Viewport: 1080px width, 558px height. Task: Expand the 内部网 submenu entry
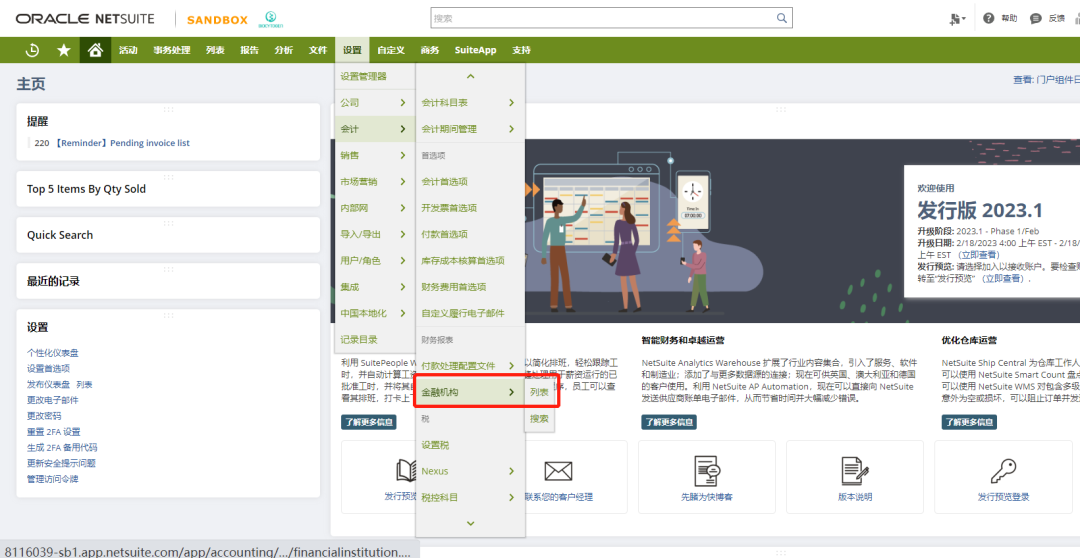pos(375,208)
